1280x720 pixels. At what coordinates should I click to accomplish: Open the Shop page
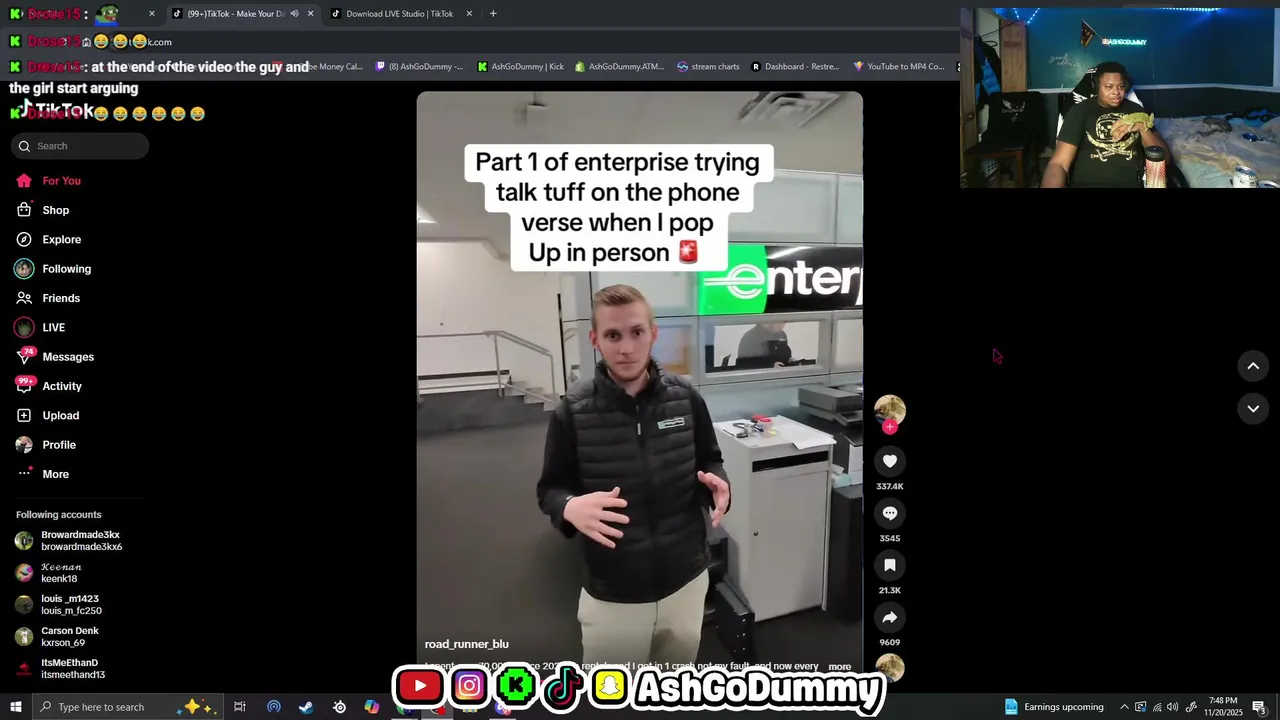(56, 210)
